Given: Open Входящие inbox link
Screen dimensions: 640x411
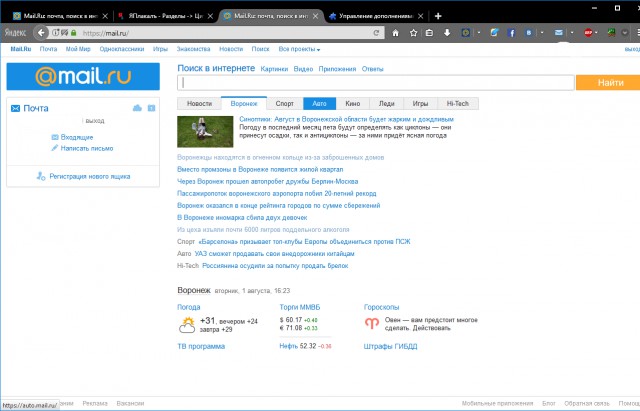Looking at the screenshot, I should [x=77, y=137].
